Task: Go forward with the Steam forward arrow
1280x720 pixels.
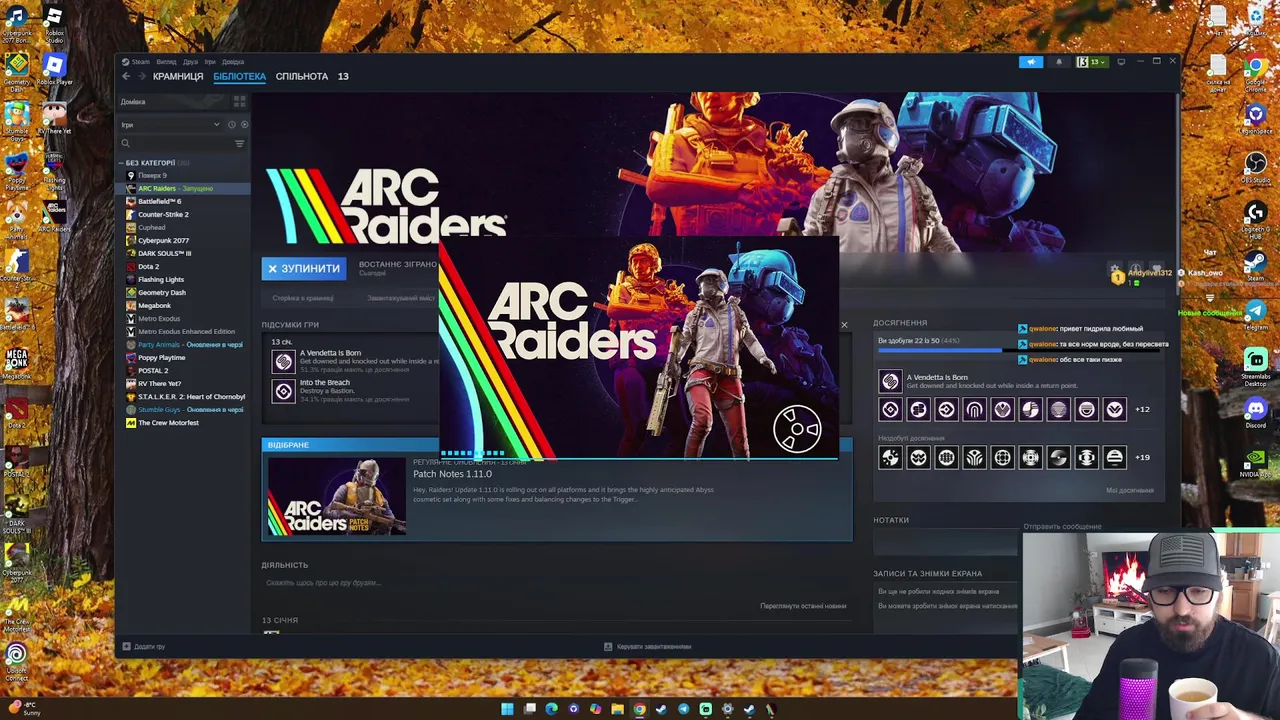Action: [141, 76]
